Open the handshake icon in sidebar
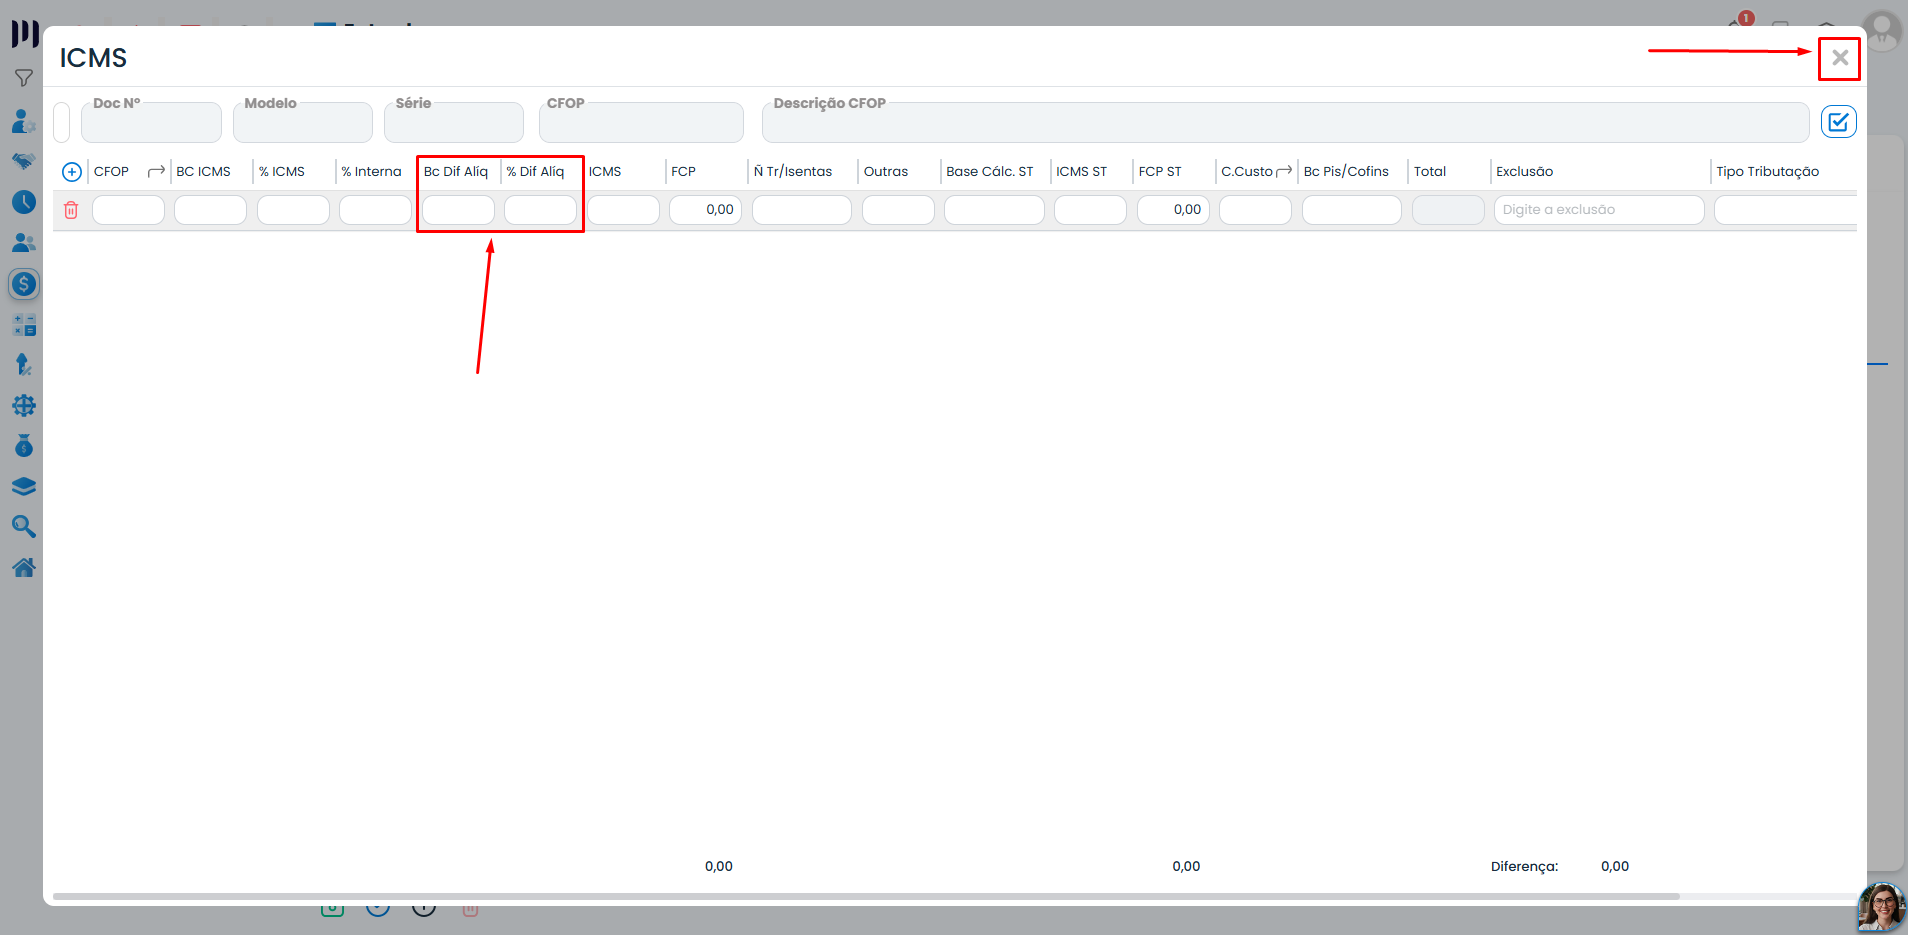This screenshot has width=1908, height=935. click(x=24, y=161)
